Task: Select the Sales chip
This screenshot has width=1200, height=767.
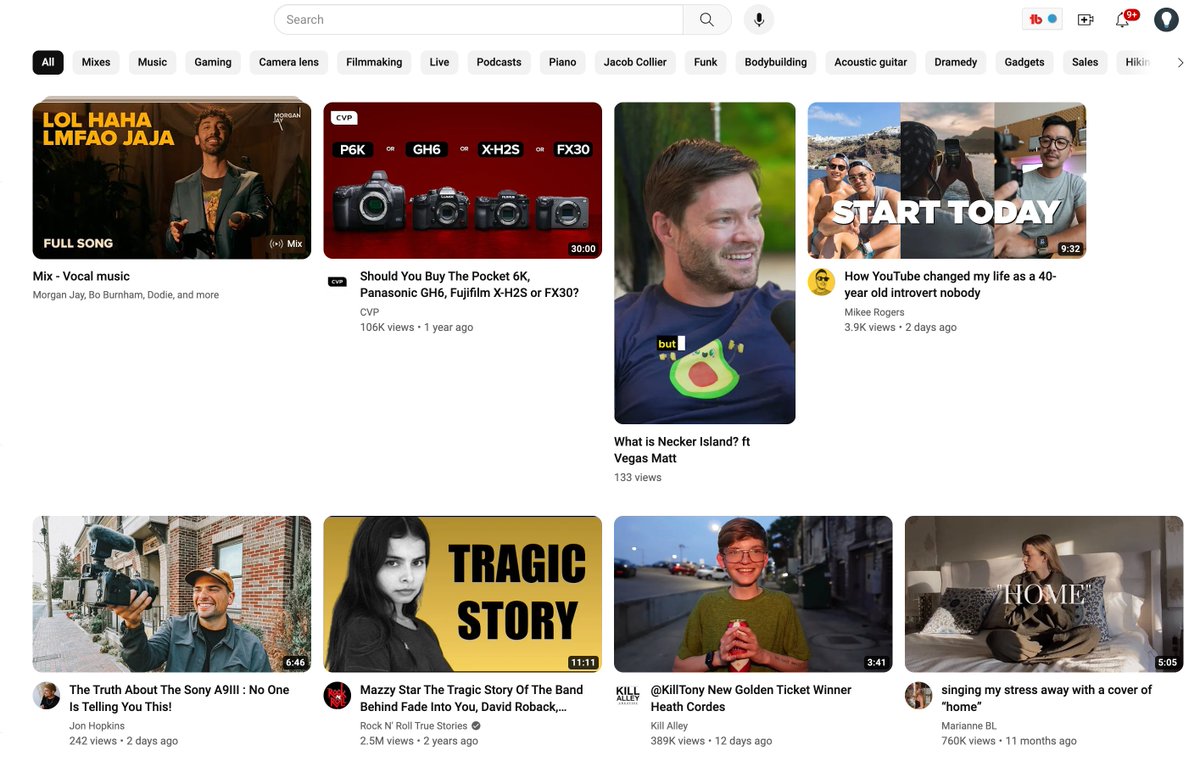Action: pyautogui.click(x=1085, y=62)
